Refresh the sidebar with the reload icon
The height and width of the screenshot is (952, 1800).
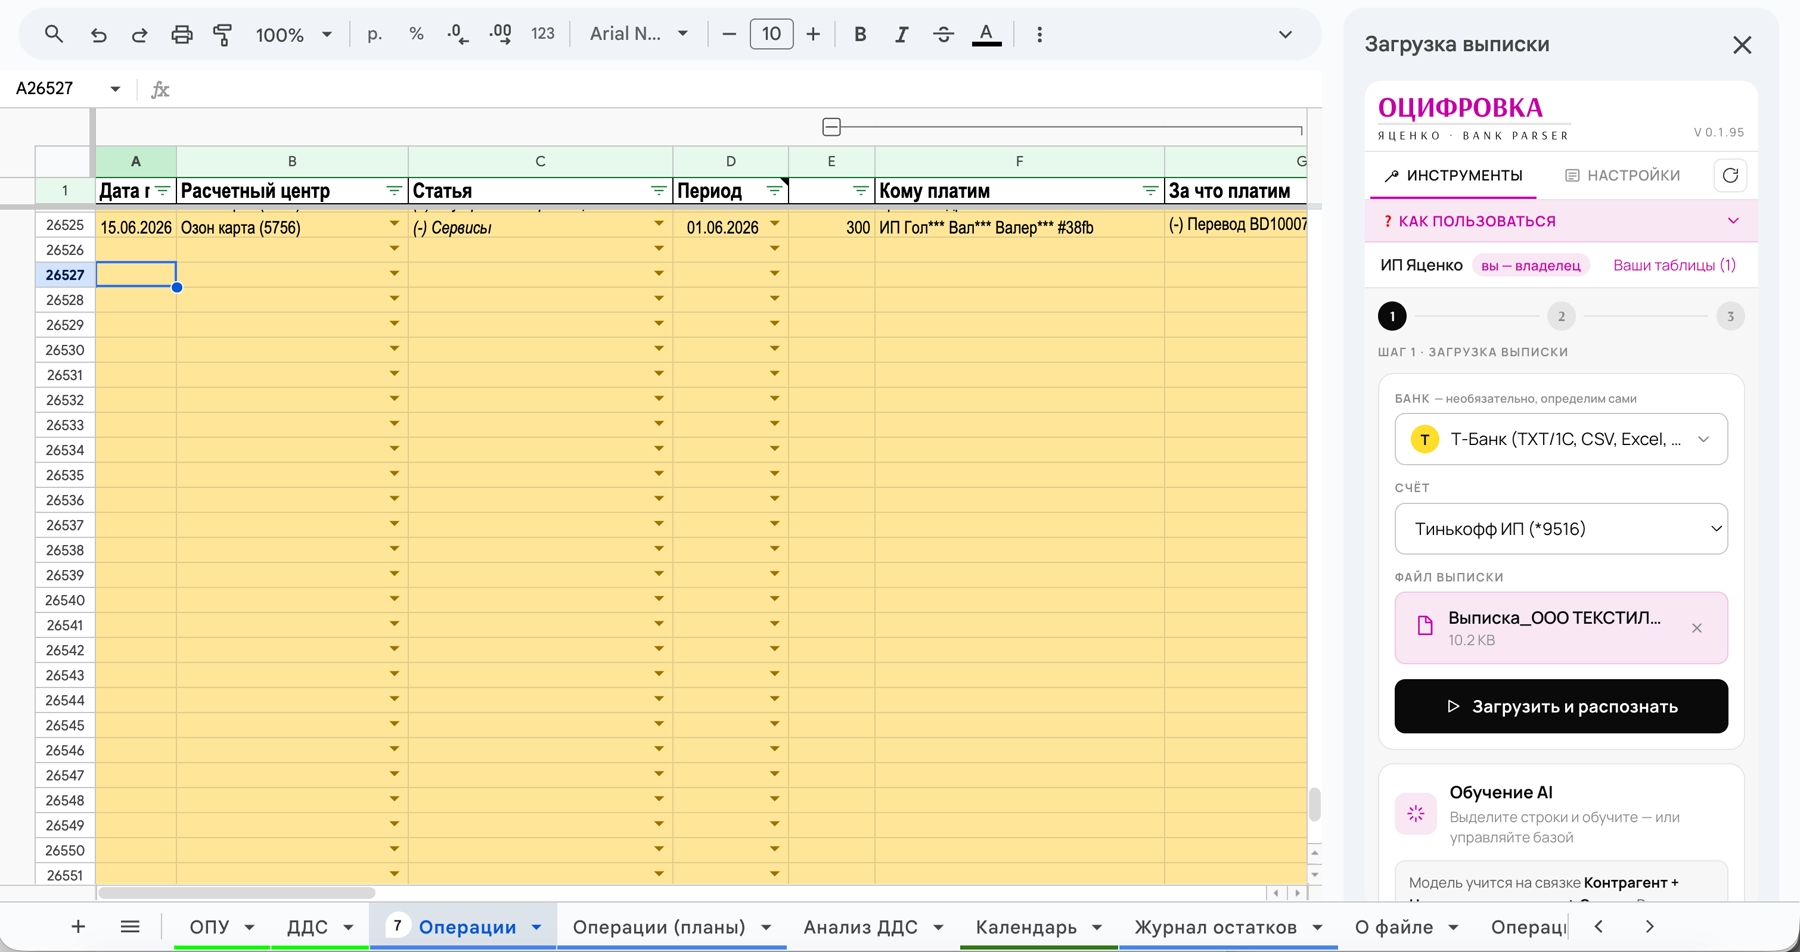pos(1730,175)
